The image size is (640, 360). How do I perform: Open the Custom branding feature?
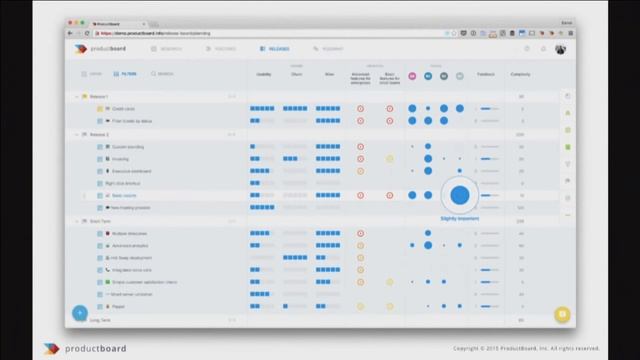point(128,147)
